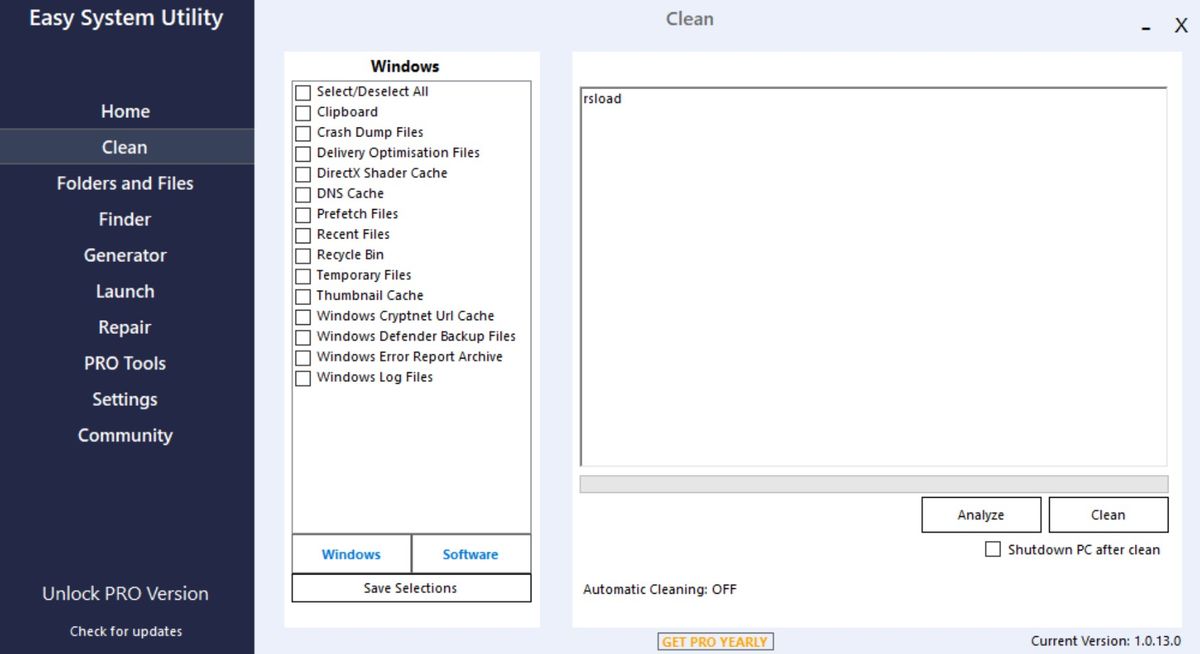Open GET PRO YEARLY offer
The width and height of the screenshot is (1200, 654).
[715, 641]
